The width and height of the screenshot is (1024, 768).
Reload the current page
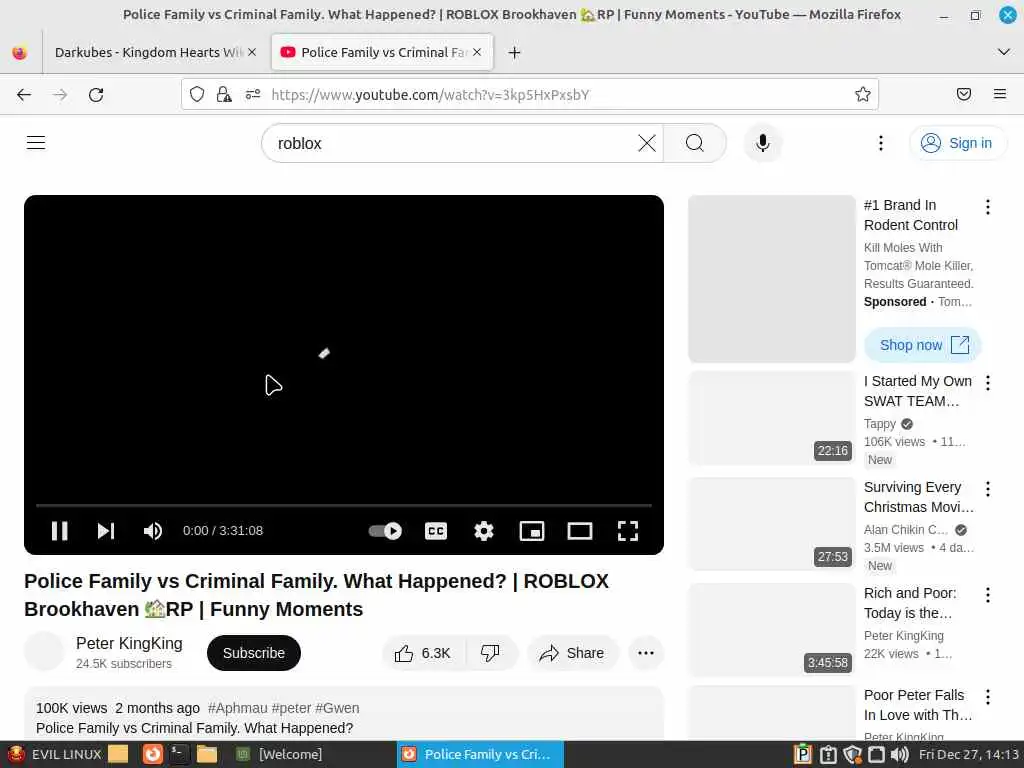[96, 95]
